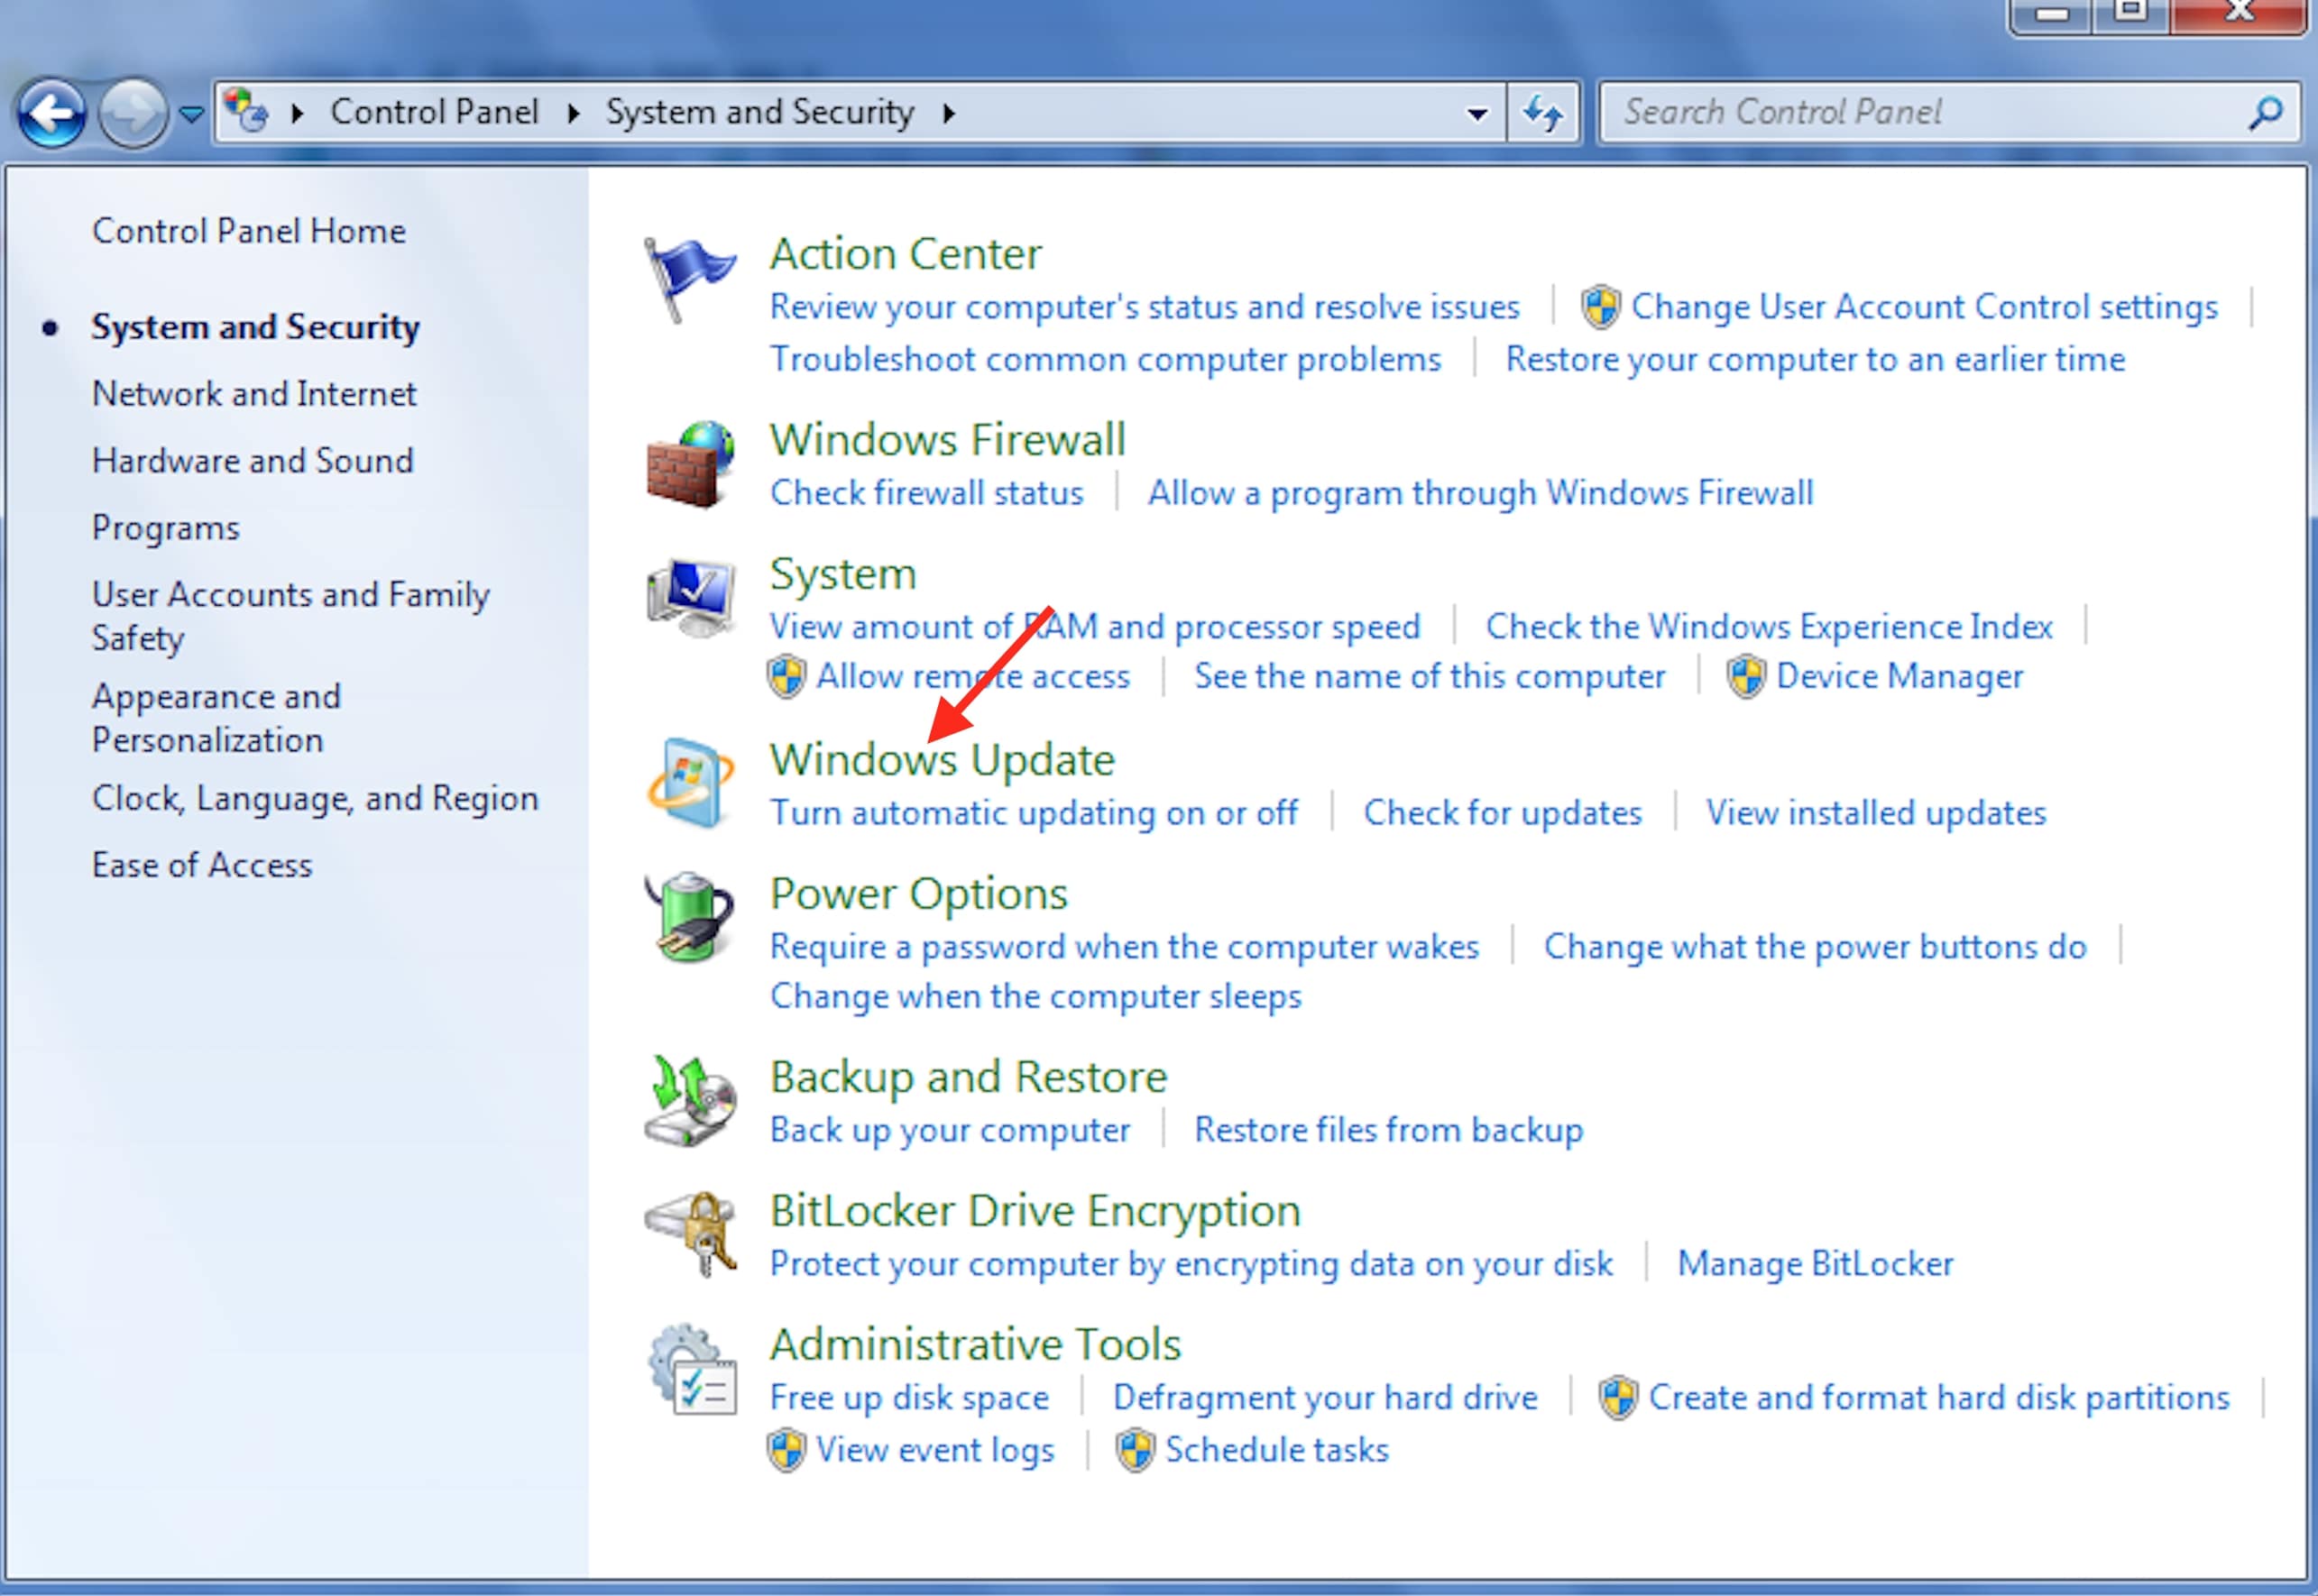Click View installed updates
This screenshot has width=2318, height=1596.
pos(1876,813)
